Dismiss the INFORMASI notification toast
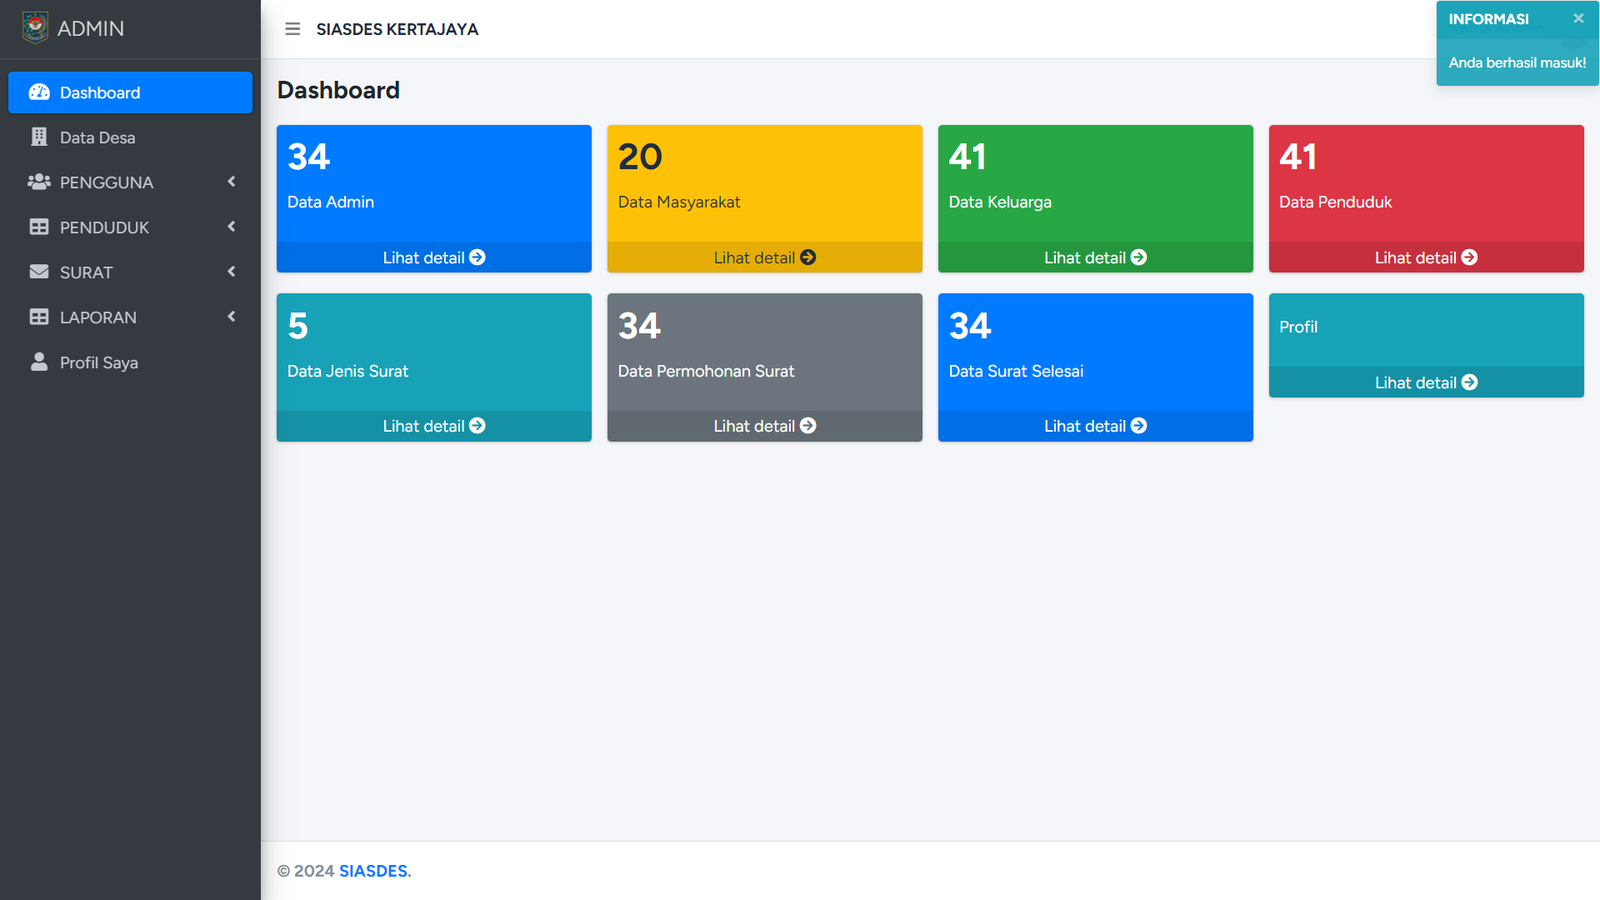 click(1578, 18)
